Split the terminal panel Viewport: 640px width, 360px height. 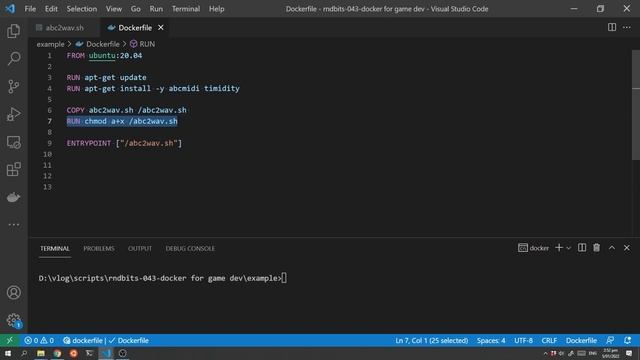click(x=582, y=248)
